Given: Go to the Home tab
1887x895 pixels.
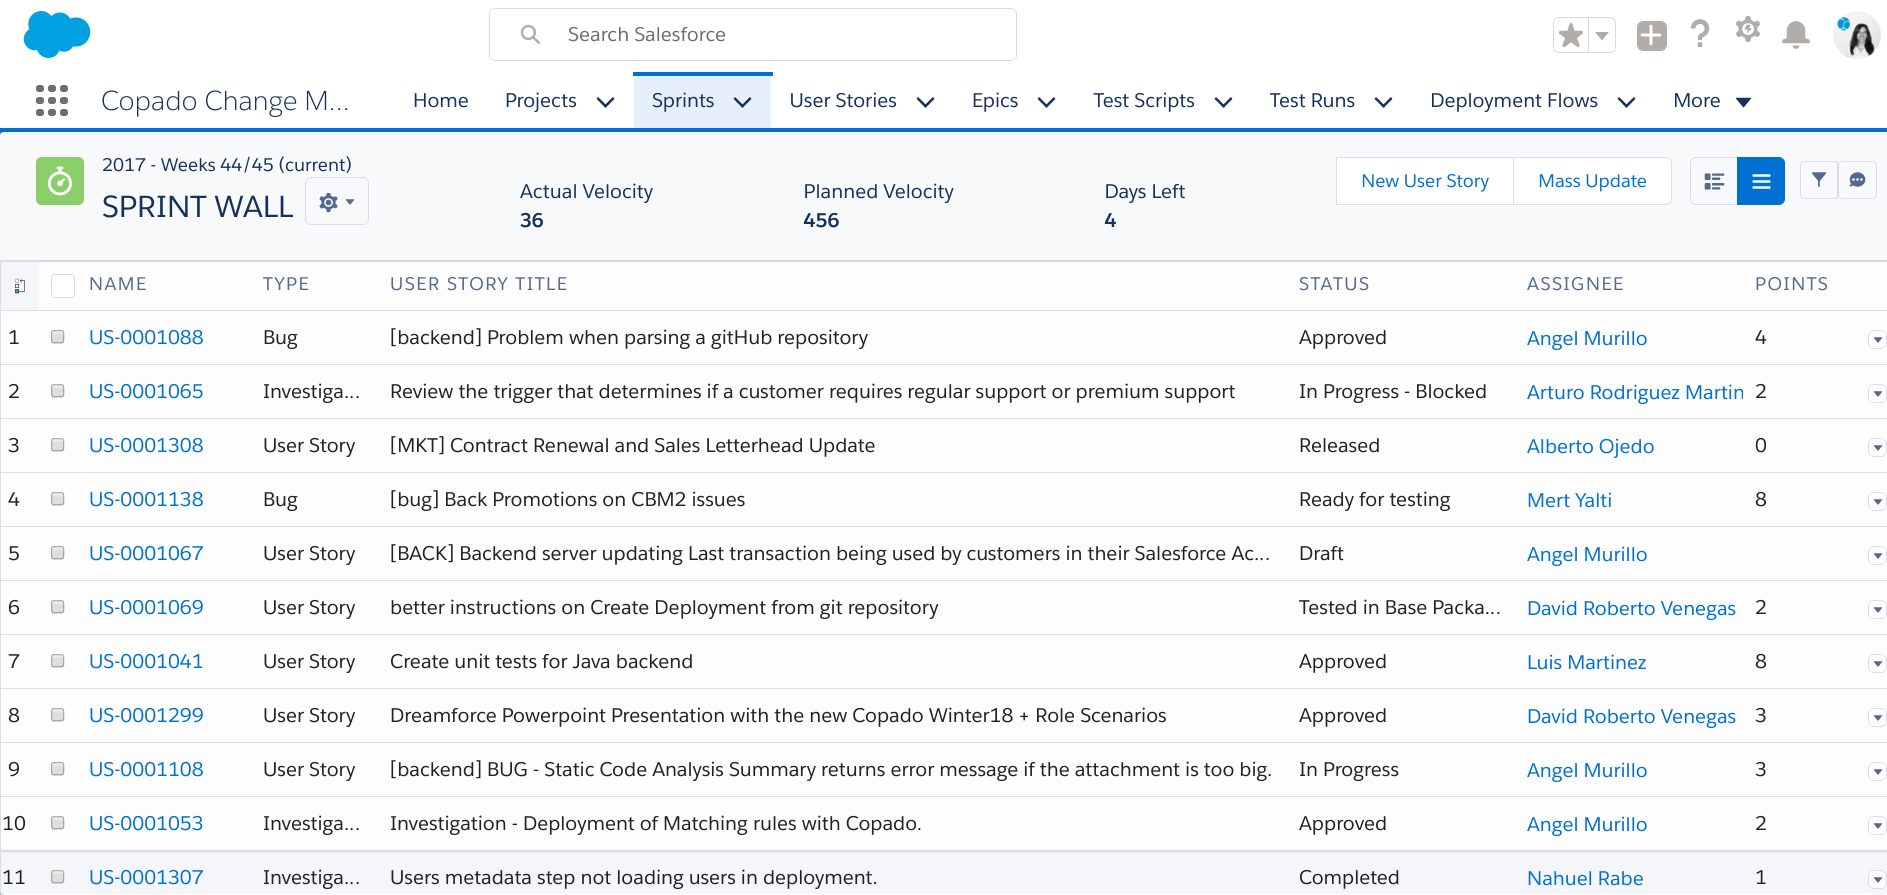Looking at the screenshot, I should coord(441,100).
